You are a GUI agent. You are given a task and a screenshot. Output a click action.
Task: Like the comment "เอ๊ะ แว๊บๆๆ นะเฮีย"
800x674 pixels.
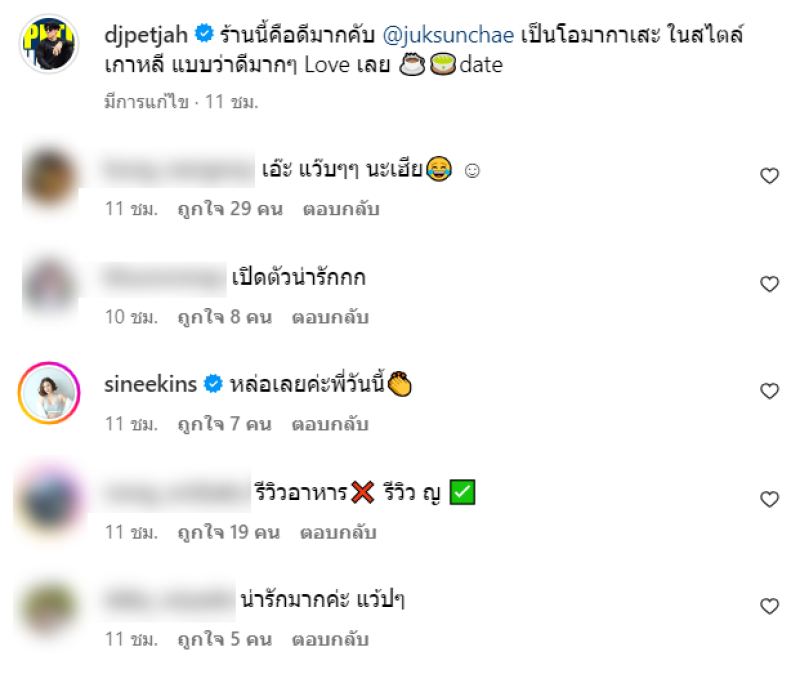tap(769, 176)
